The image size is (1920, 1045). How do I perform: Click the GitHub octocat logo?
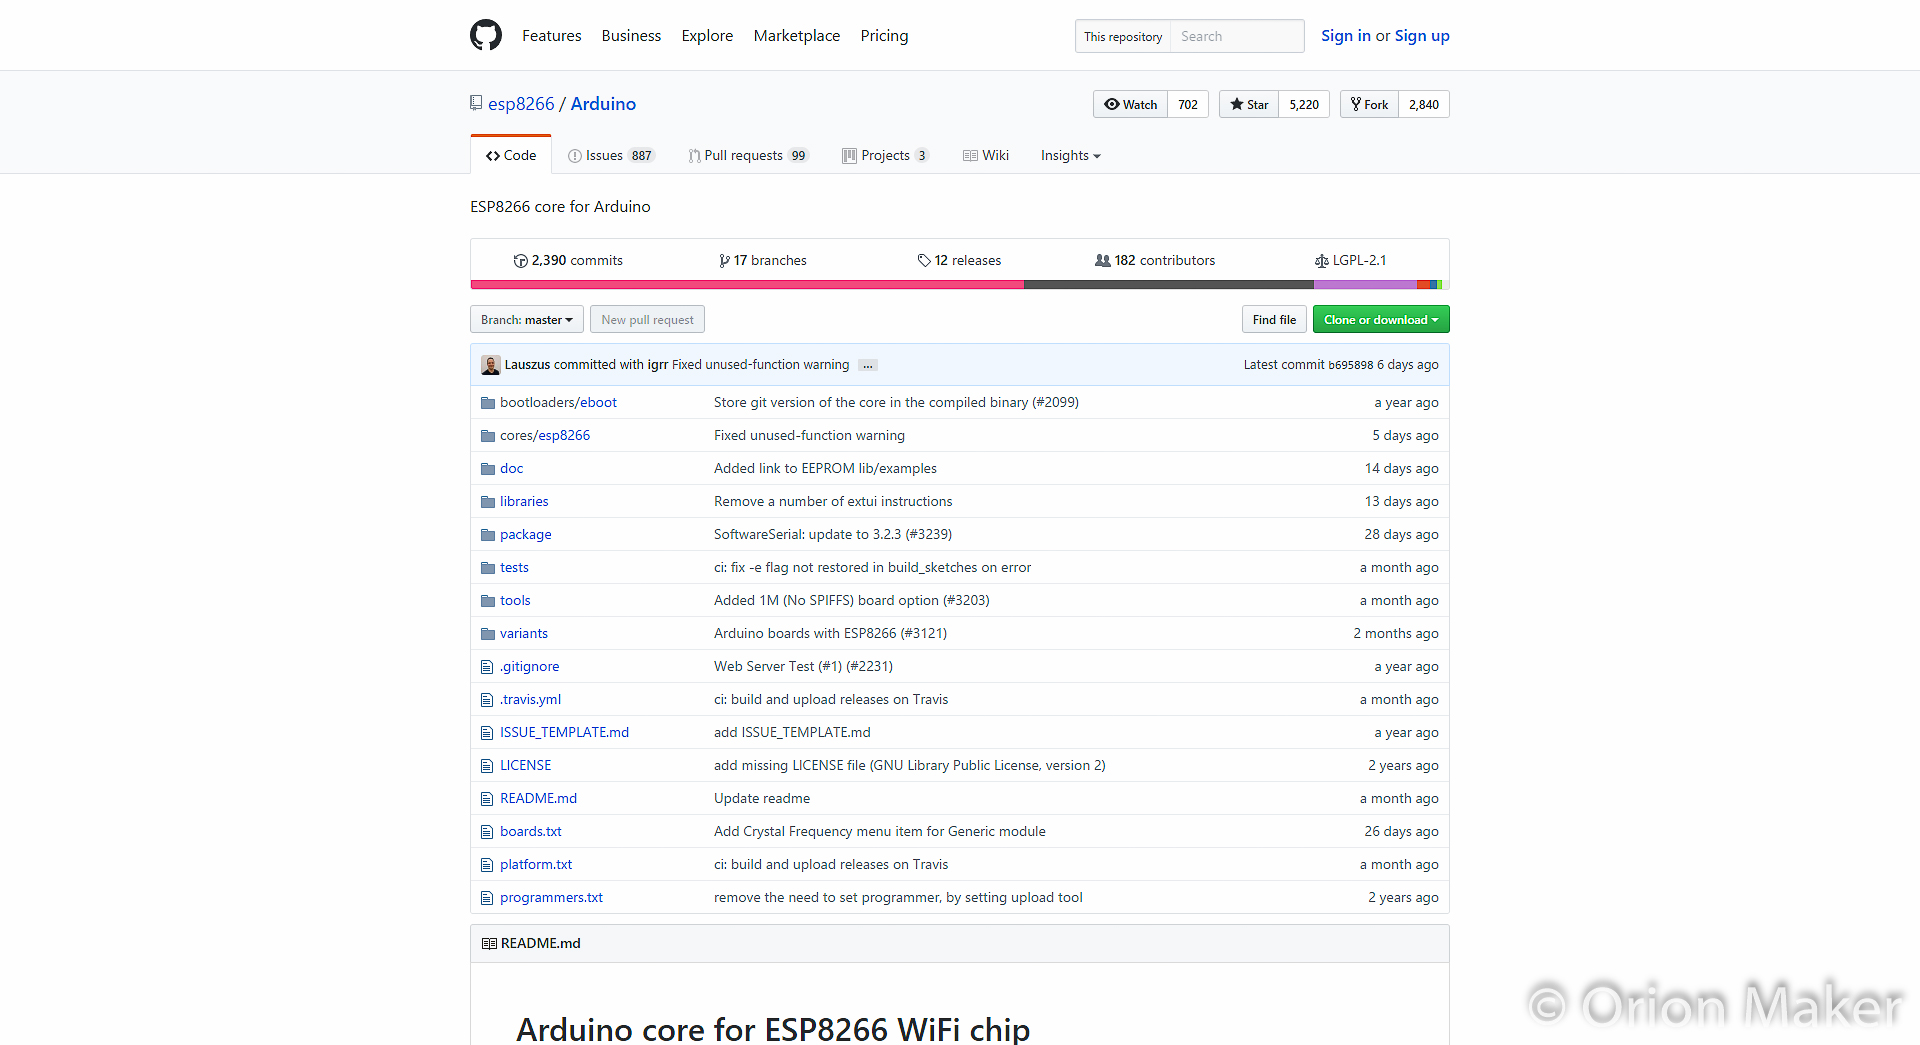486,35
